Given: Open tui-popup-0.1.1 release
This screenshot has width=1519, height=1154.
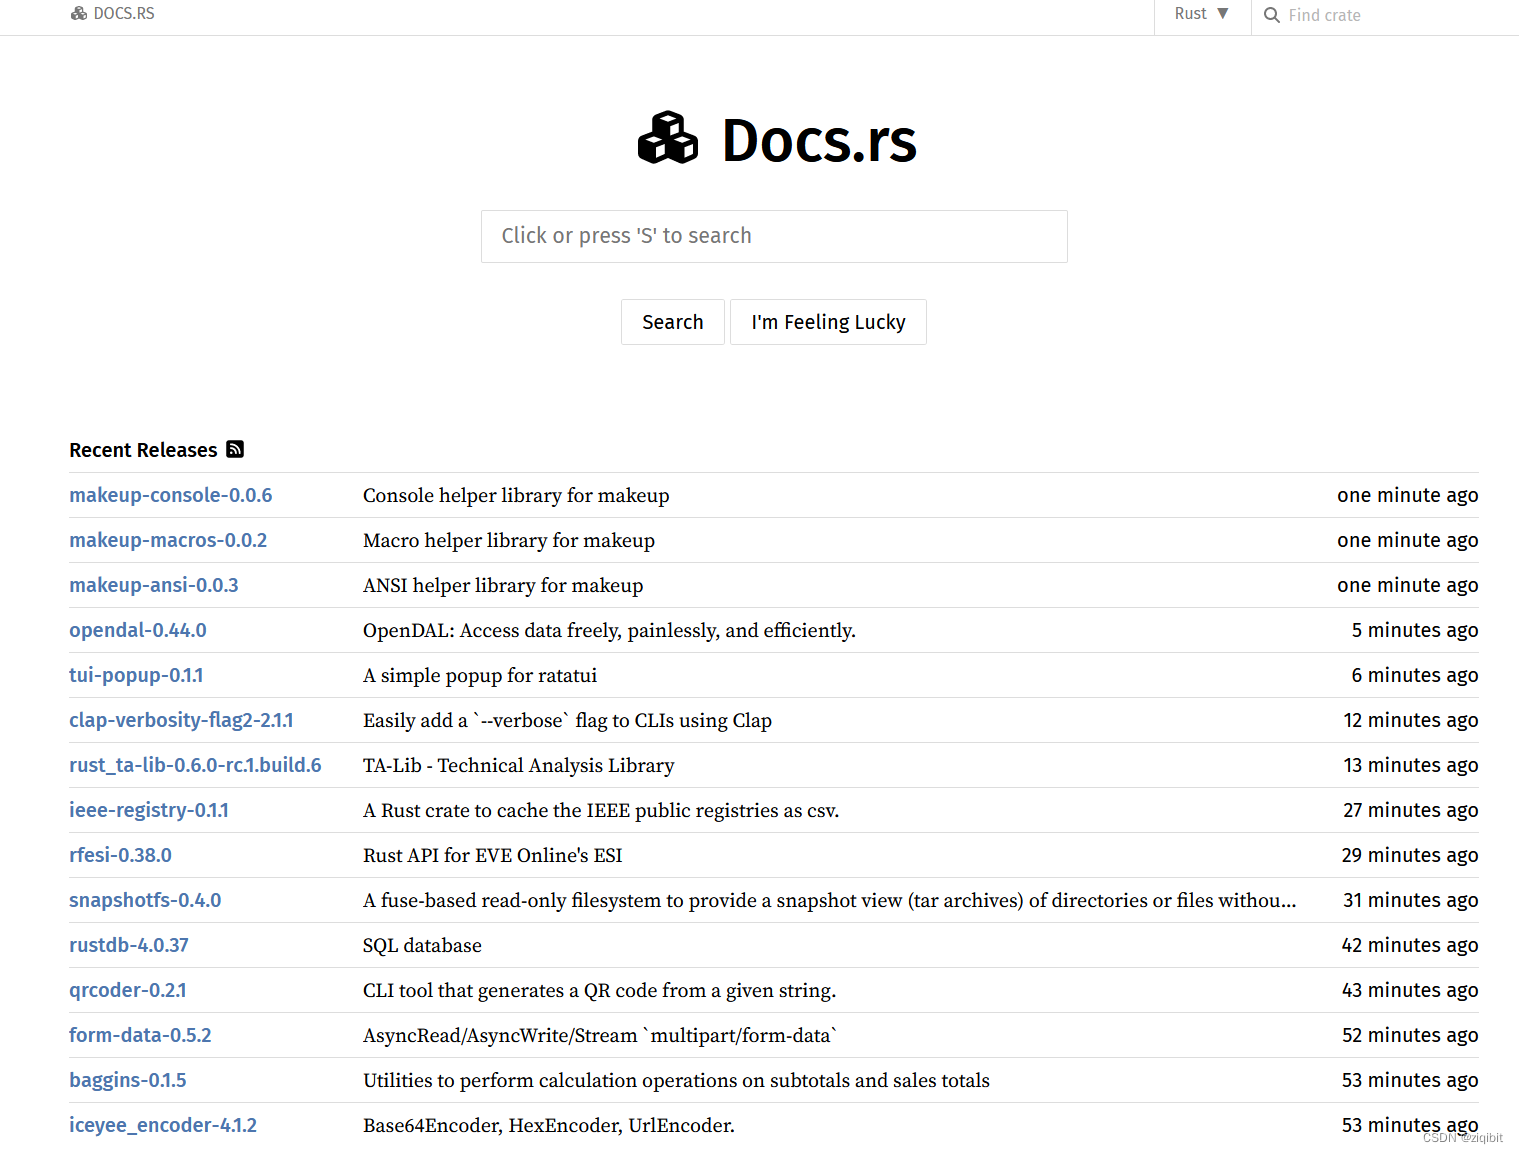Looking at the screenshot, I should tap(136, 675).
